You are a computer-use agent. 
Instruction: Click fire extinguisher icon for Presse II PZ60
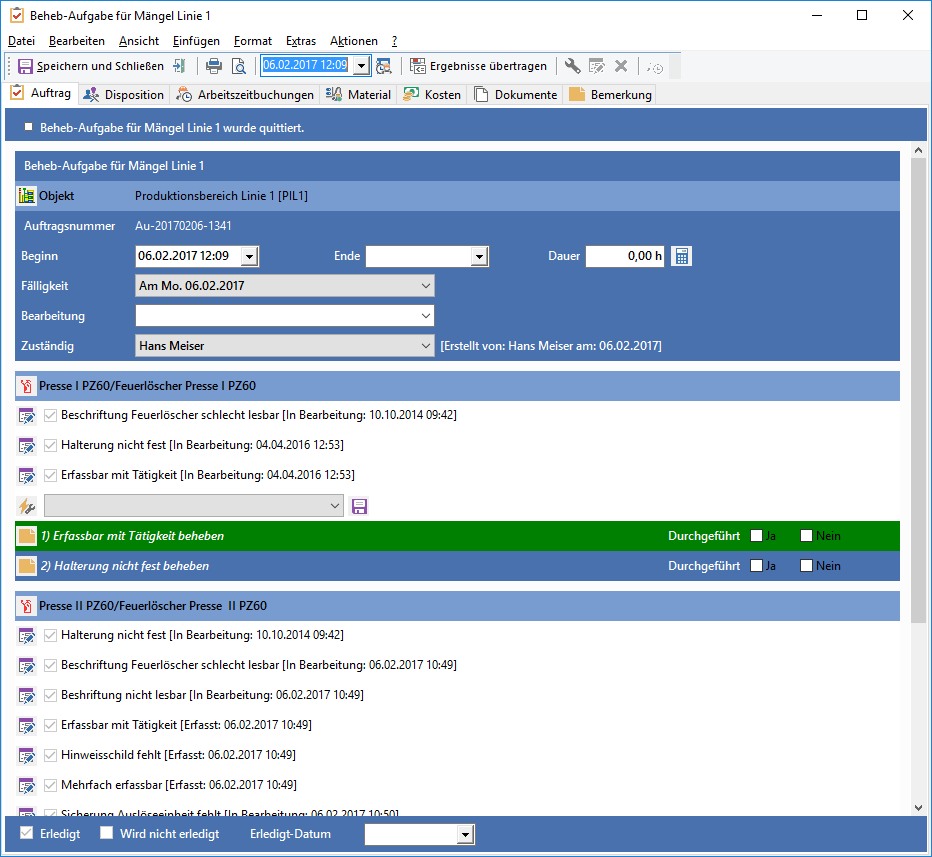tap(26, 606)
